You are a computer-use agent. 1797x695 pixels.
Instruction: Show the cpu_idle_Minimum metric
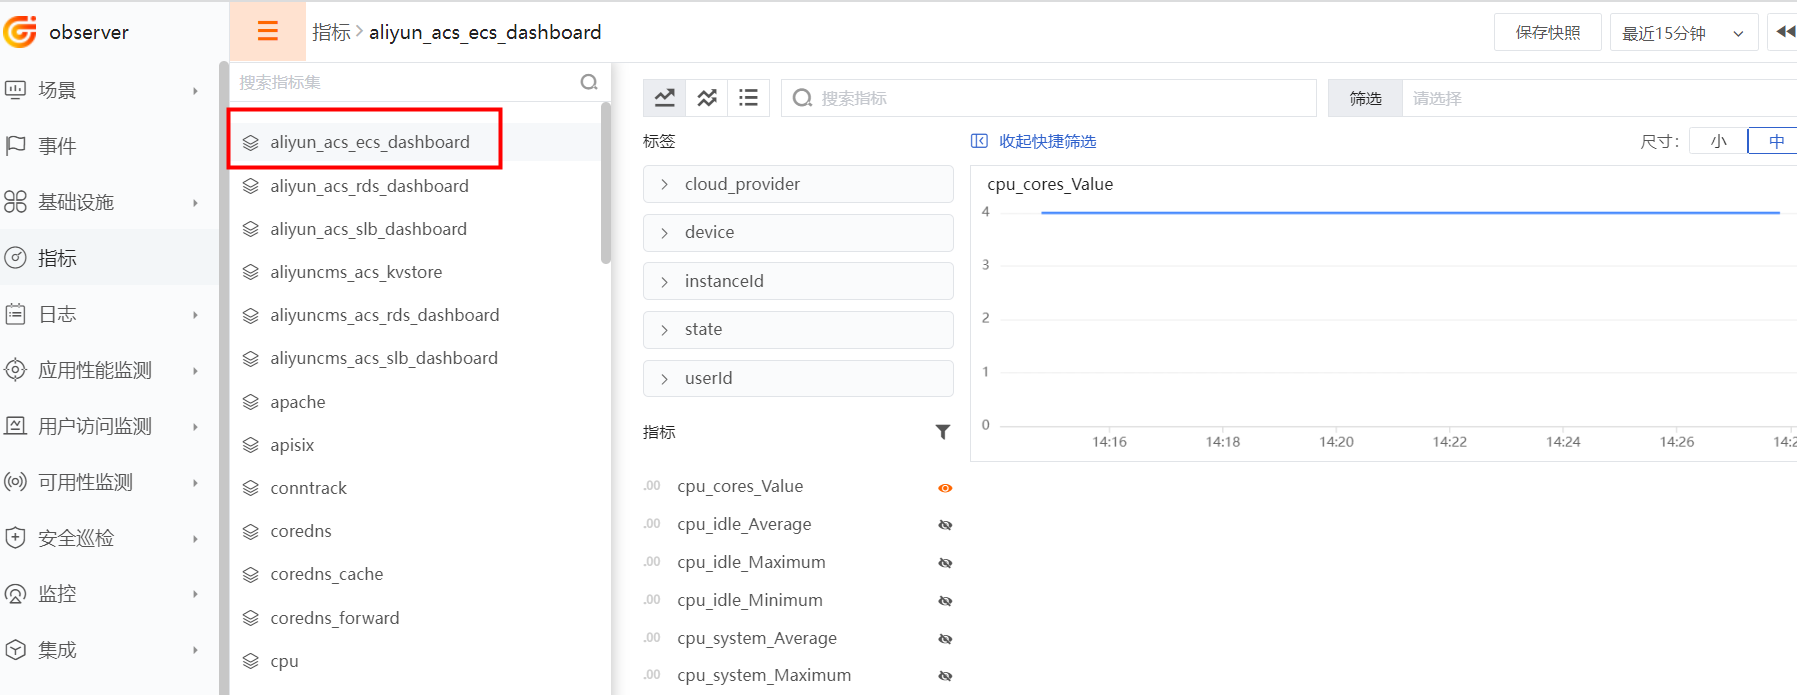945,601
